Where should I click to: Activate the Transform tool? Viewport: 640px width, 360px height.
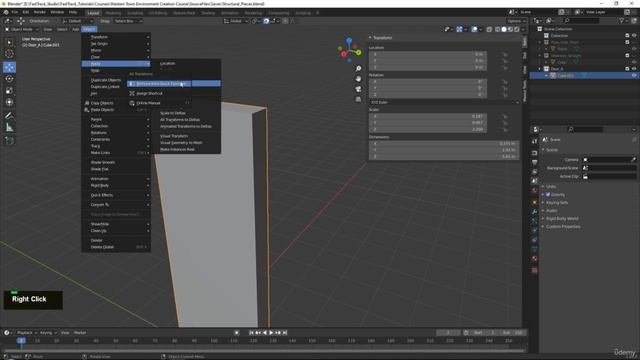tap(9, 102)
